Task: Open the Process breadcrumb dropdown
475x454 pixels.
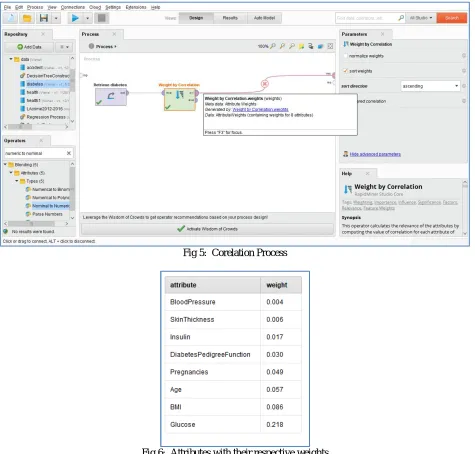Action: coord(103,46)
